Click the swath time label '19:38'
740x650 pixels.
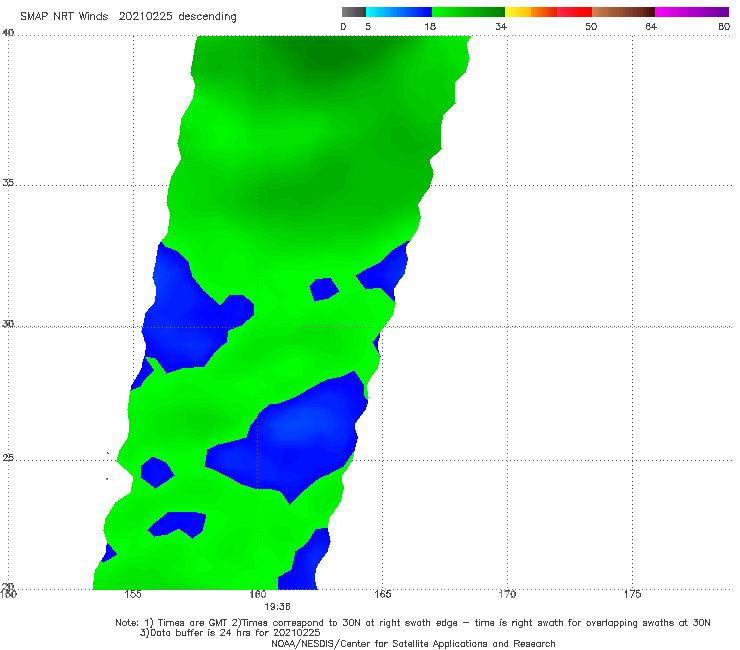point(277,607)
